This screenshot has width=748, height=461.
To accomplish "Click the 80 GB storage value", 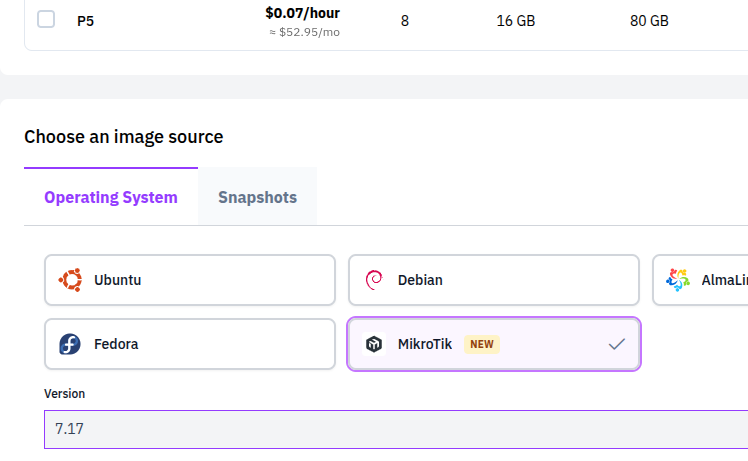I will tap(649, 21).
